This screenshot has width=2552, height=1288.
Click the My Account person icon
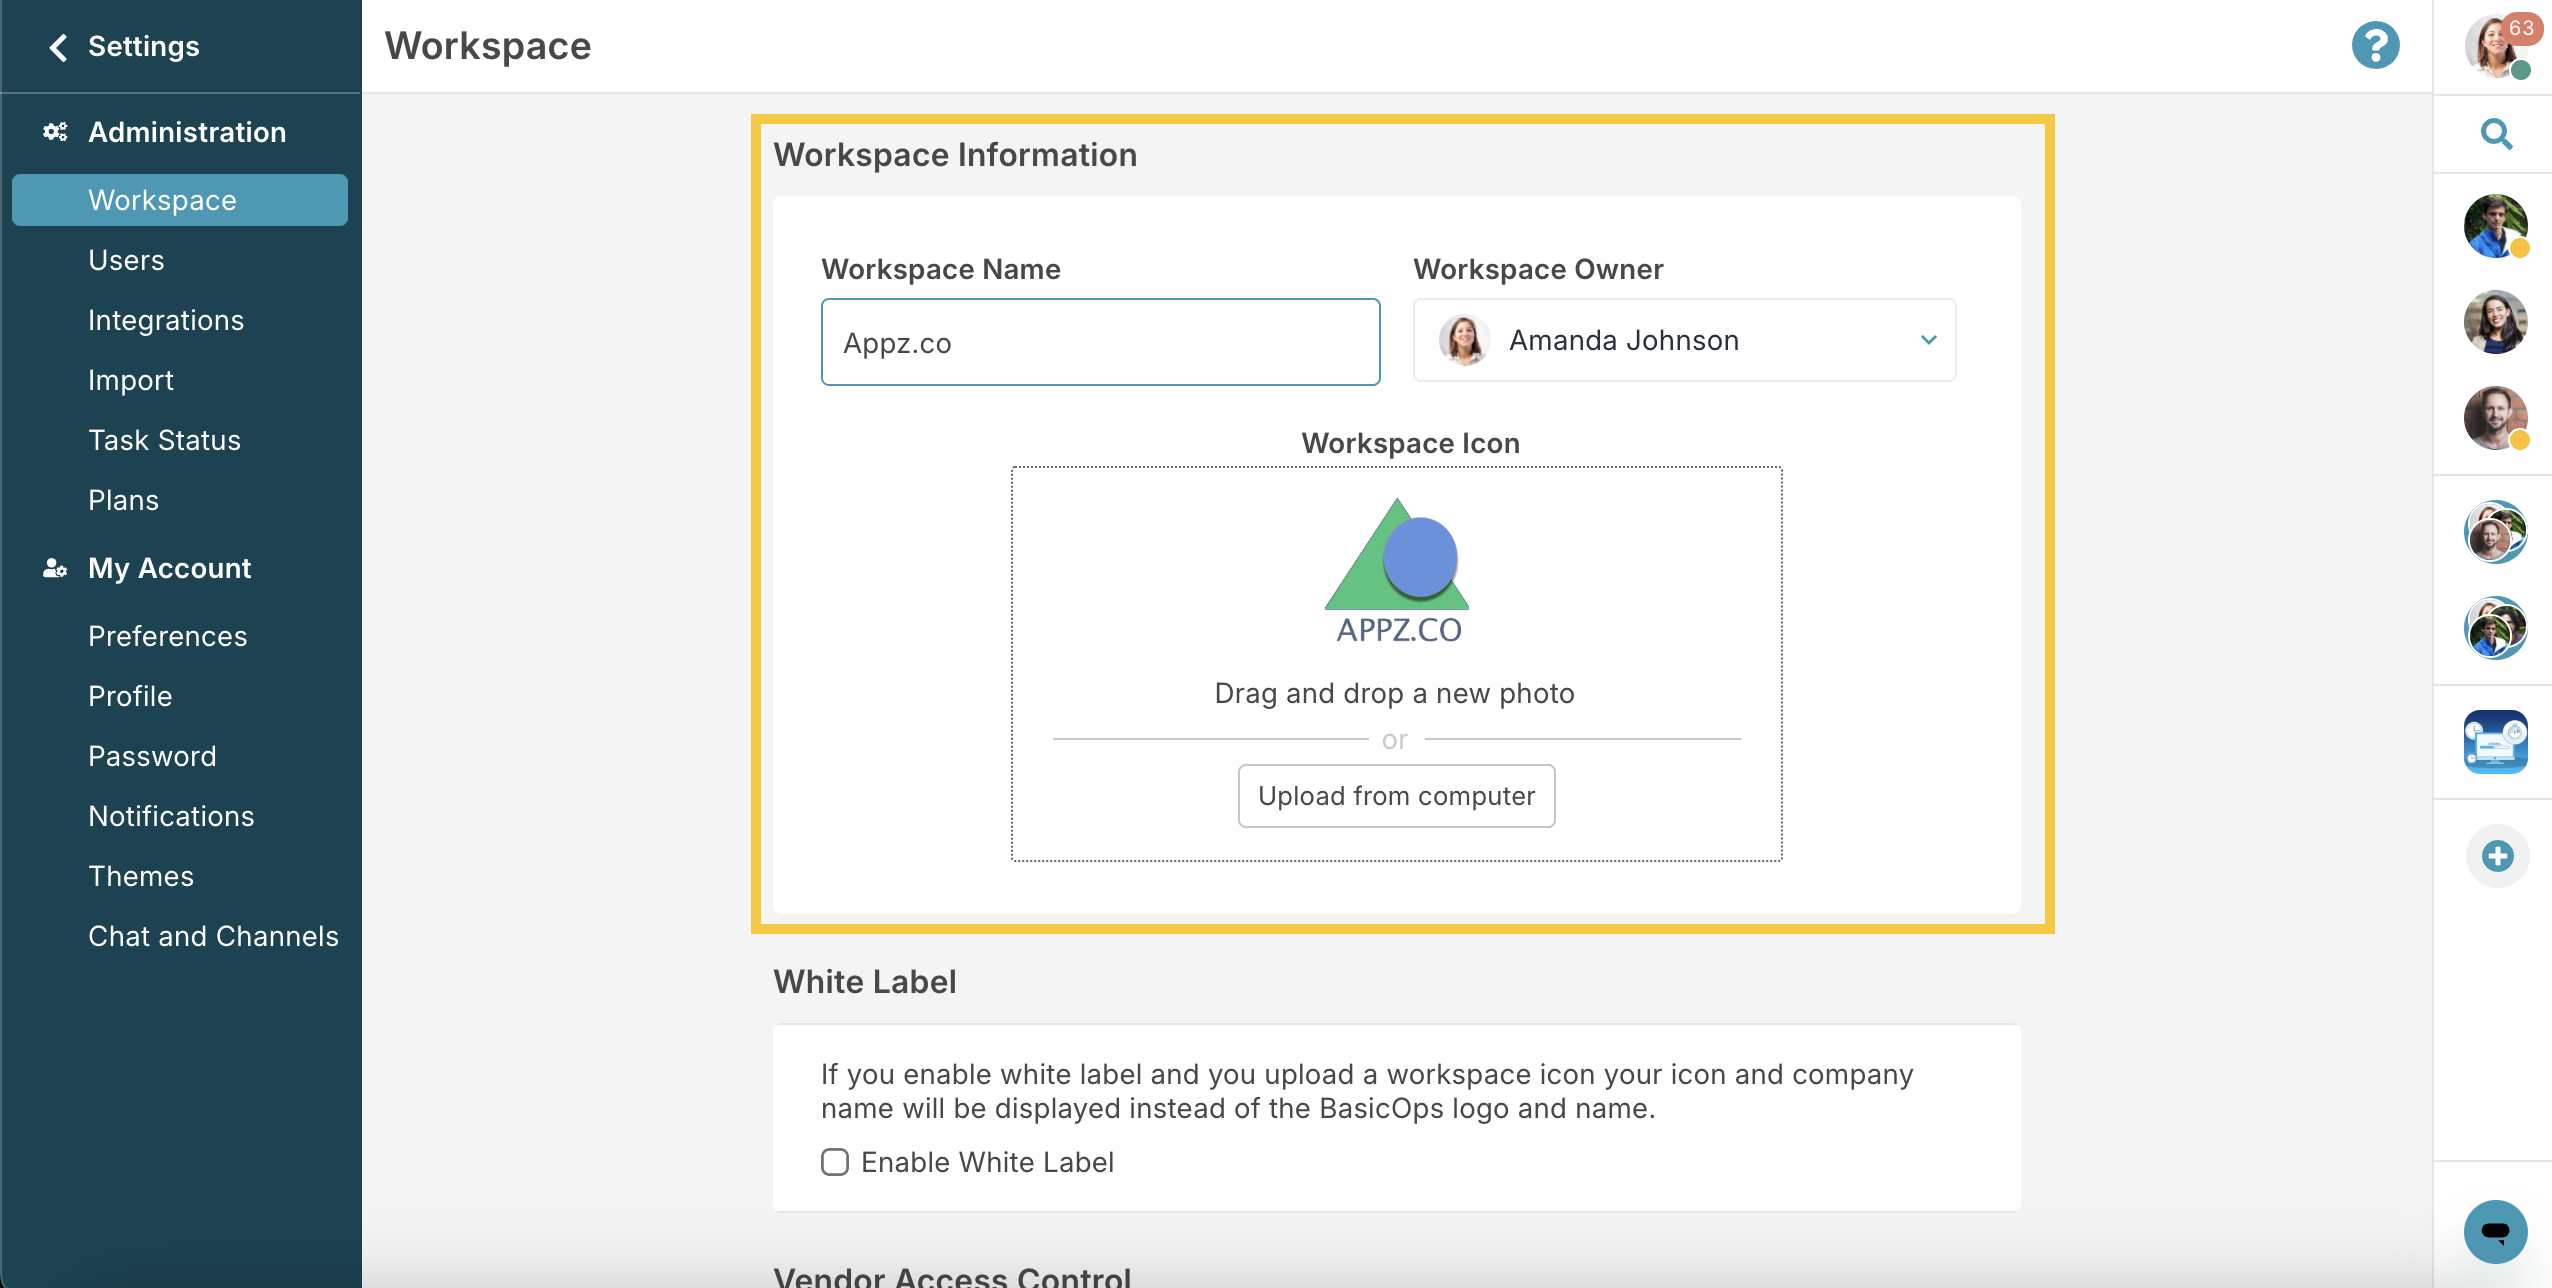click(53, 568)
